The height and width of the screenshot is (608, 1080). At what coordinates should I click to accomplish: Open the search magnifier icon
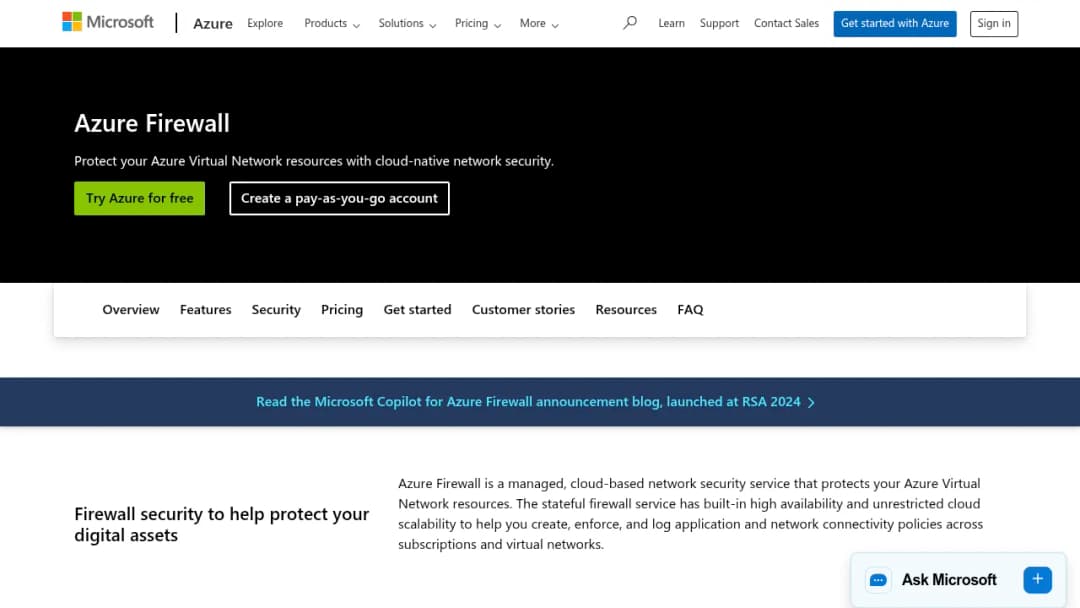pos(630,23)
